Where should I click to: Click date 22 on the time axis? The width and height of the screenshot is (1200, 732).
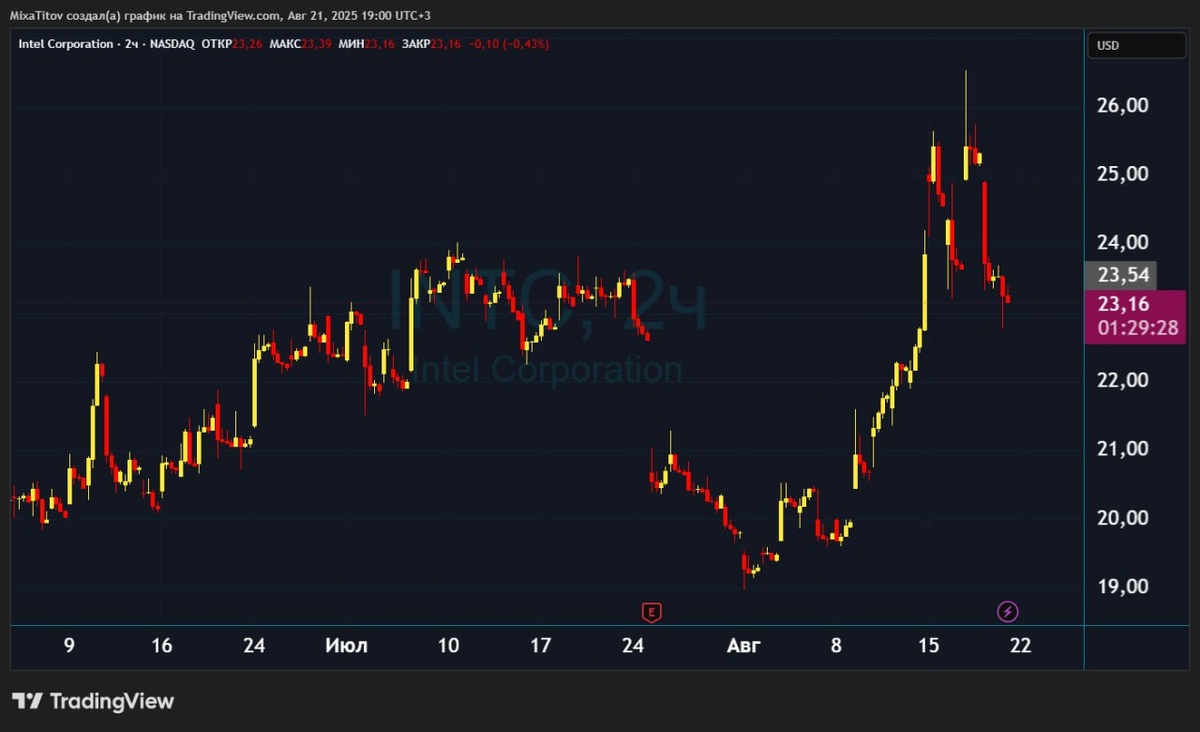pos(1021,646)
